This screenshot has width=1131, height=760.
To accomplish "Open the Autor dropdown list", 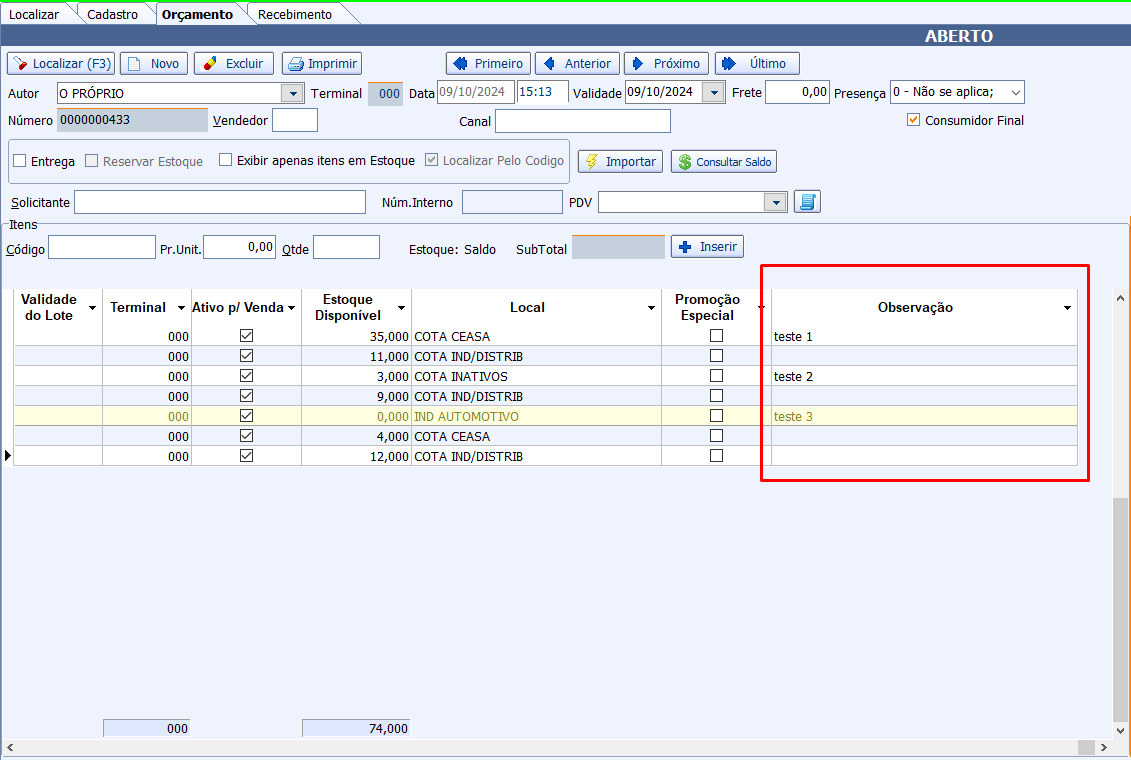I will point(292,93).
